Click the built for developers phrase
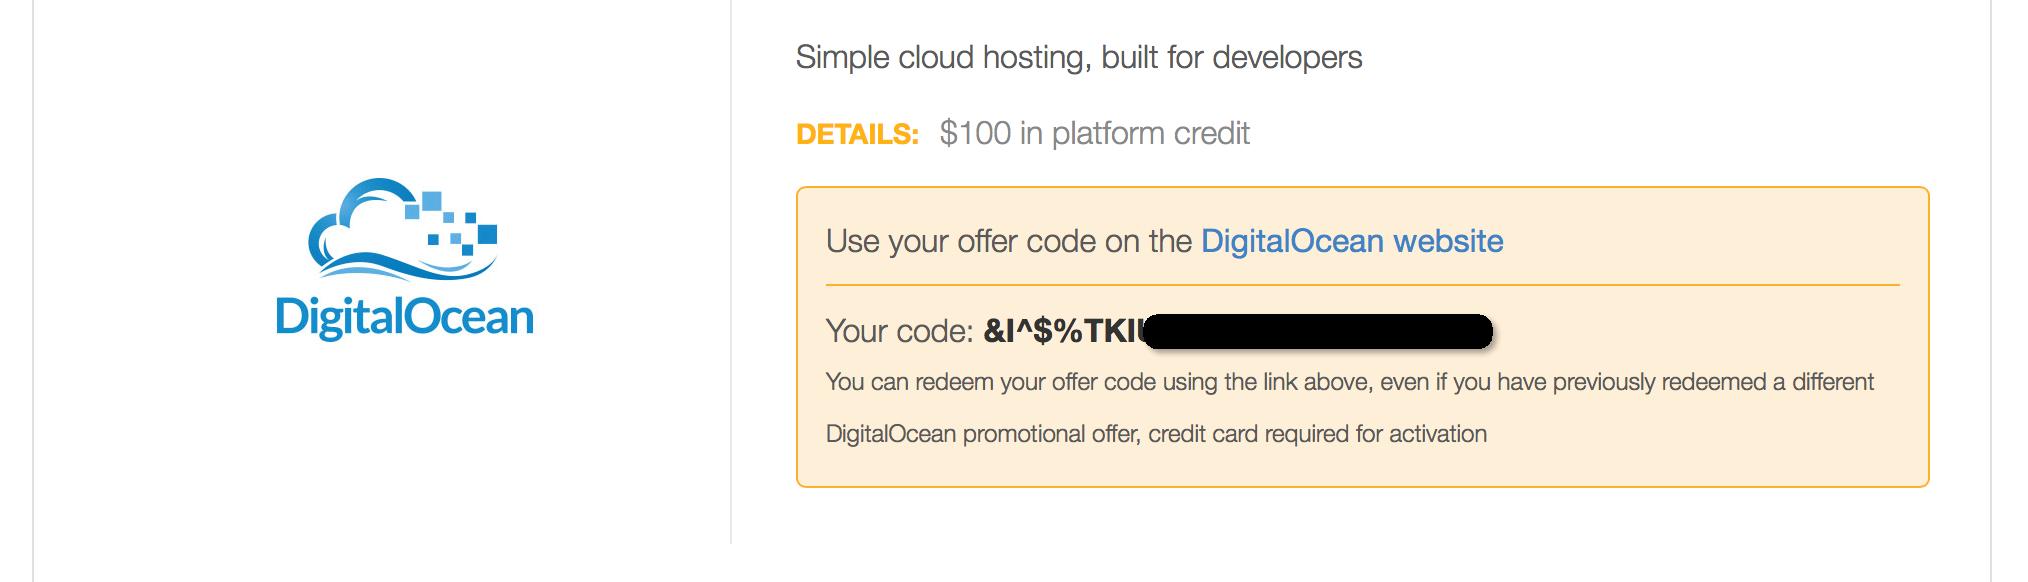 click(x=1232, y=57)
